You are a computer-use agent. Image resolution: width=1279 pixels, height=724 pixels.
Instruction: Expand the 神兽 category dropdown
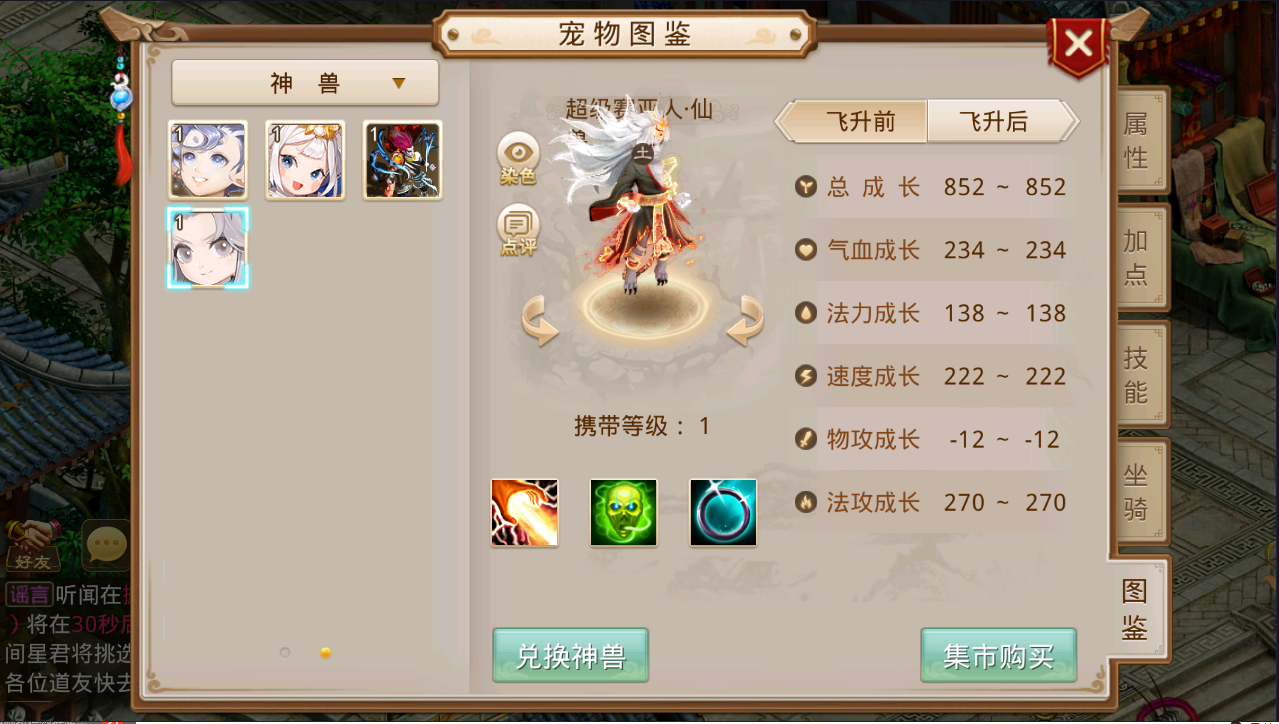305,83
